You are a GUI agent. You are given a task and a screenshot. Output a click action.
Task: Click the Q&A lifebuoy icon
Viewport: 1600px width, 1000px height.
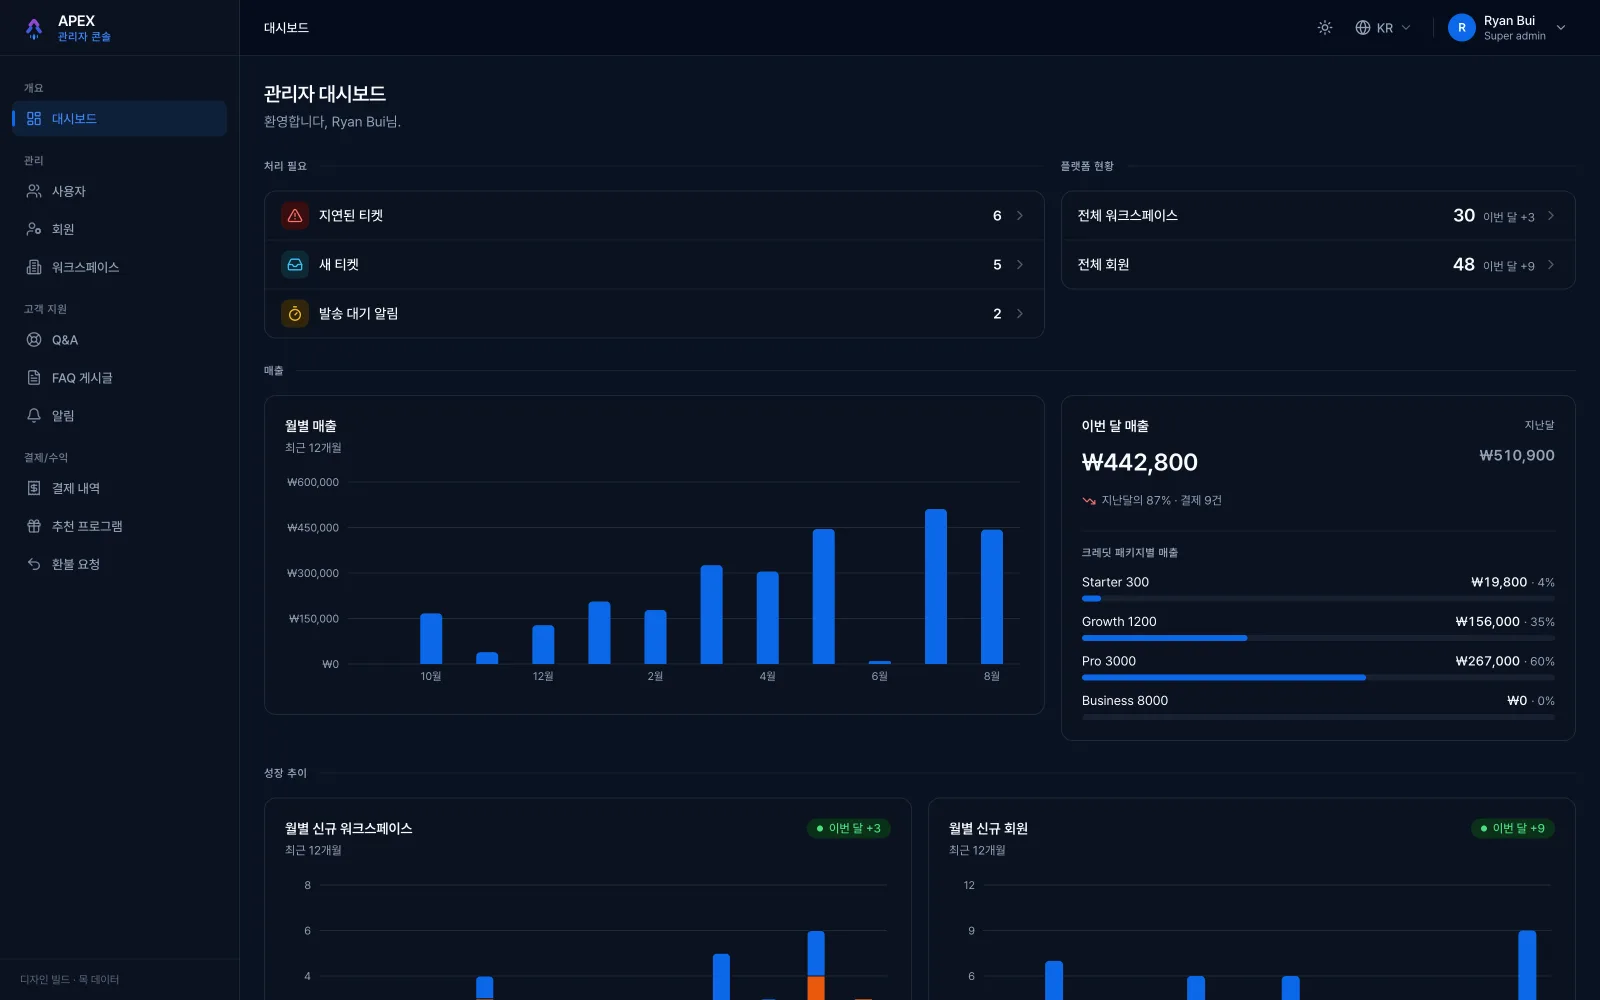pos(34,340)
